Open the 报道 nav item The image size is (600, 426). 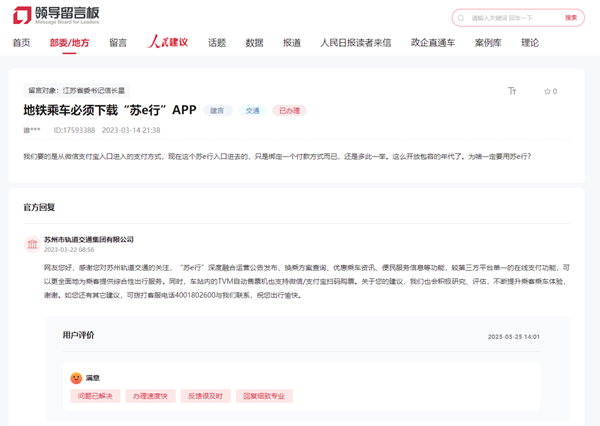tap(292, 42)
